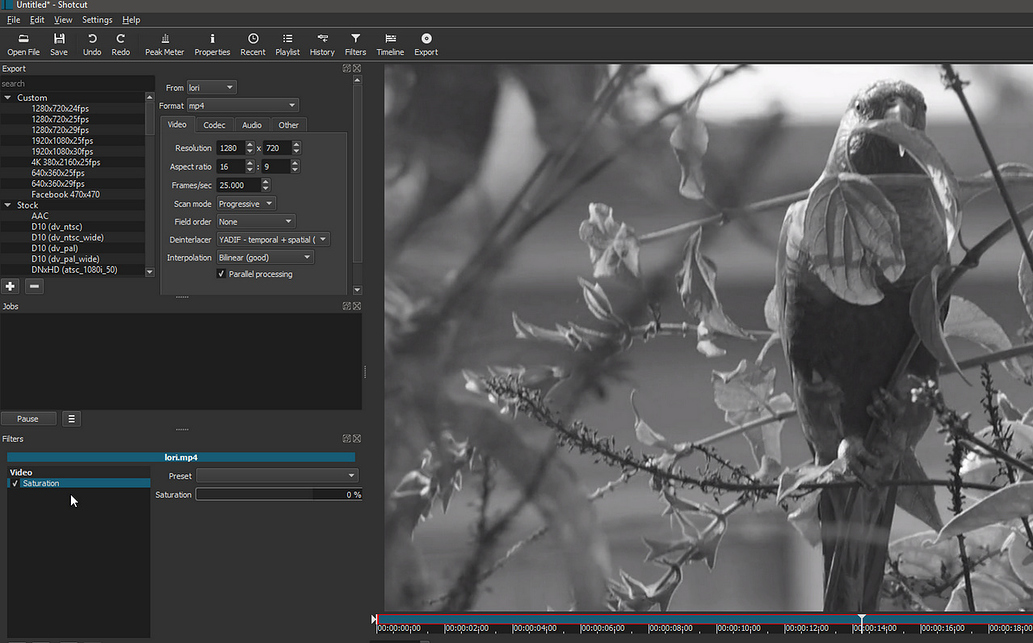Collapse the Stock presets section

[9, 204]
